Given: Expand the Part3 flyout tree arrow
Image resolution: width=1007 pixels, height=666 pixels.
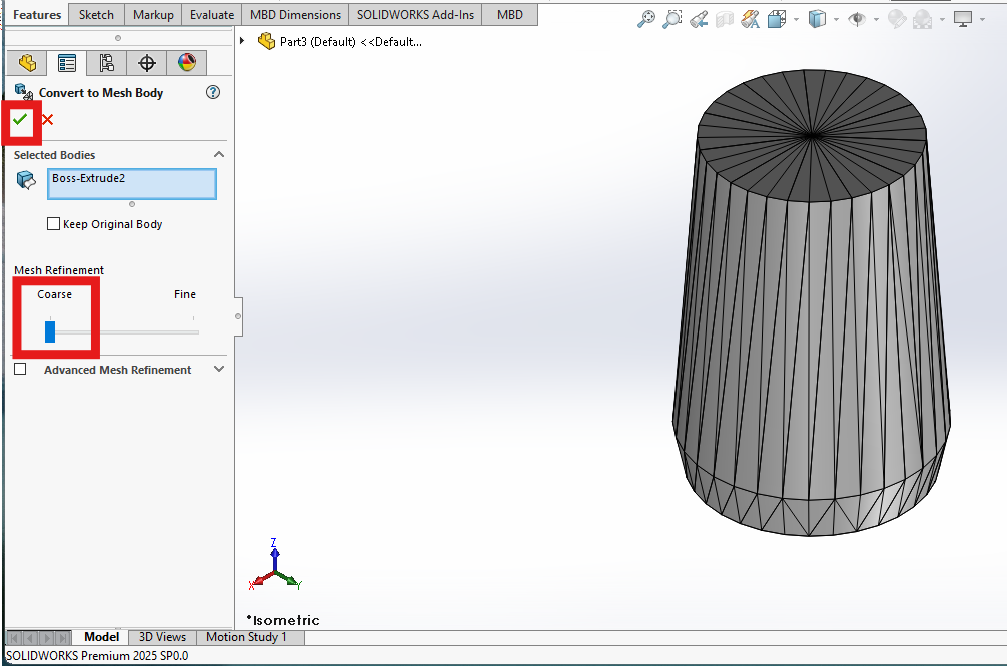Looking at the screenshot, I should pyautogui.click(x=242, y=41).
